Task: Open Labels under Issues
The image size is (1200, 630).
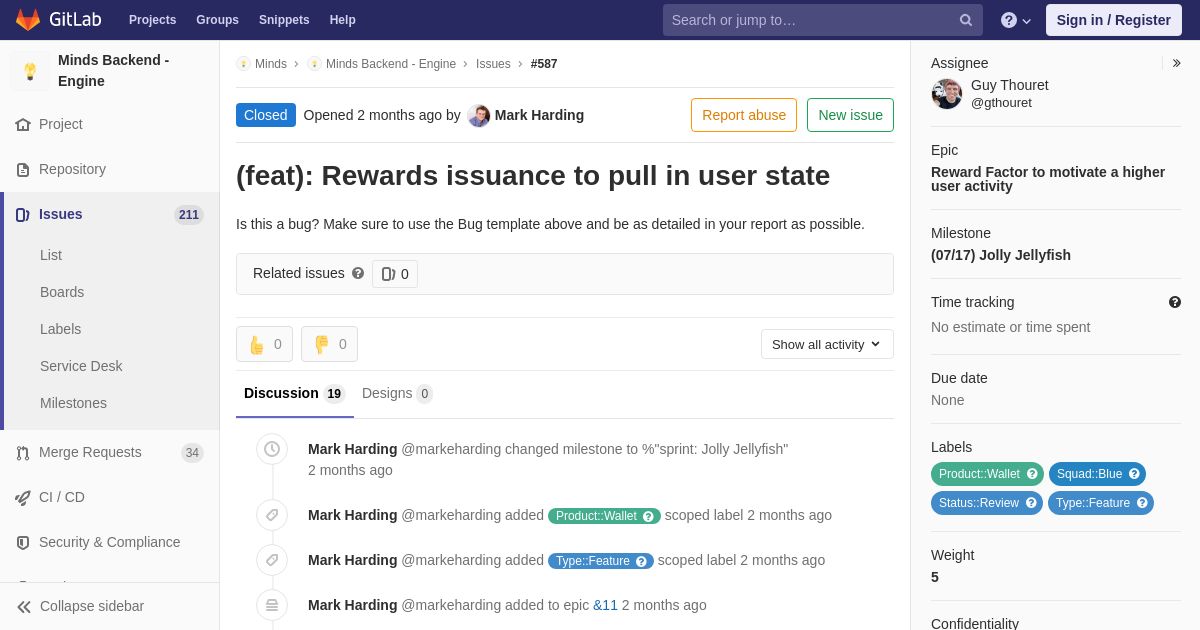Action: point(60,329)
